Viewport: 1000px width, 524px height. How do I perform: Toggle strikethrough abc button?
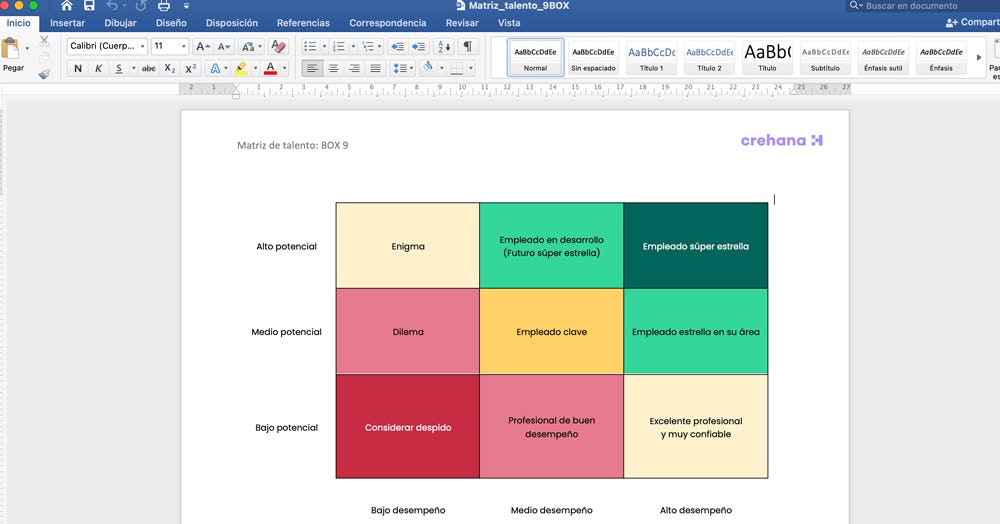[149, 68]
